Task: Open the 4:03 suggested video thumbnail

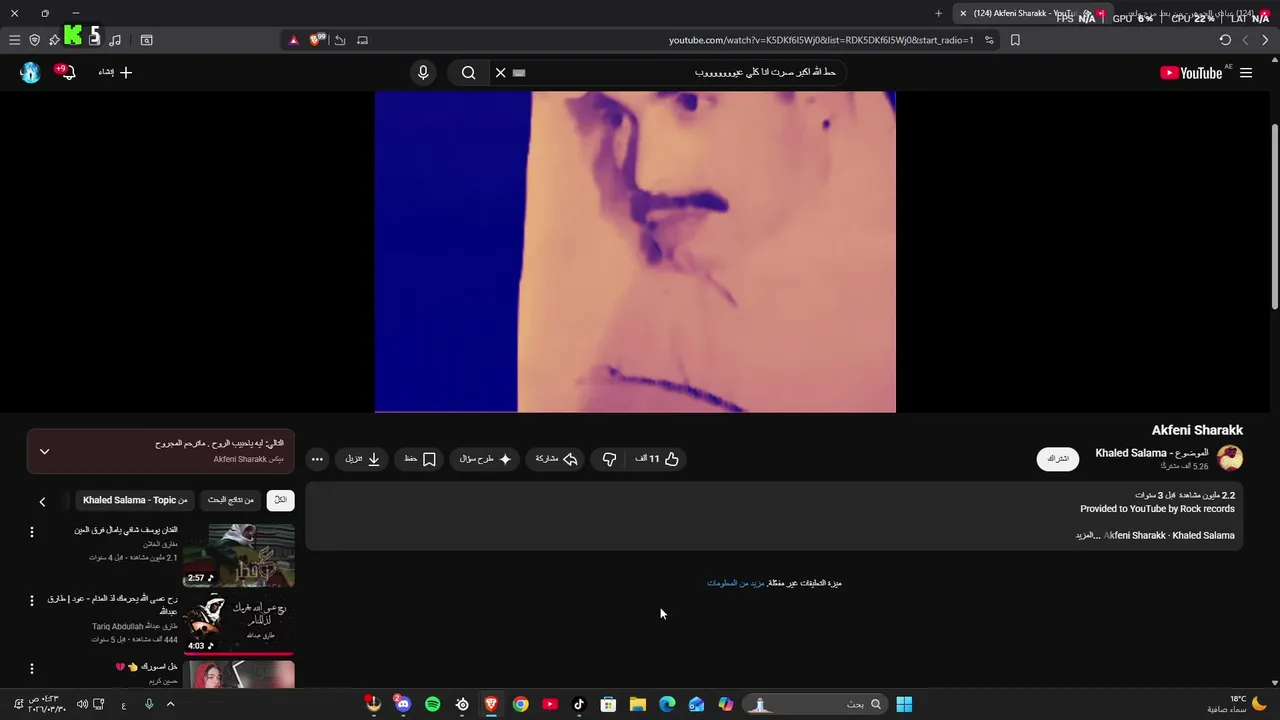Action: point(239,624)
